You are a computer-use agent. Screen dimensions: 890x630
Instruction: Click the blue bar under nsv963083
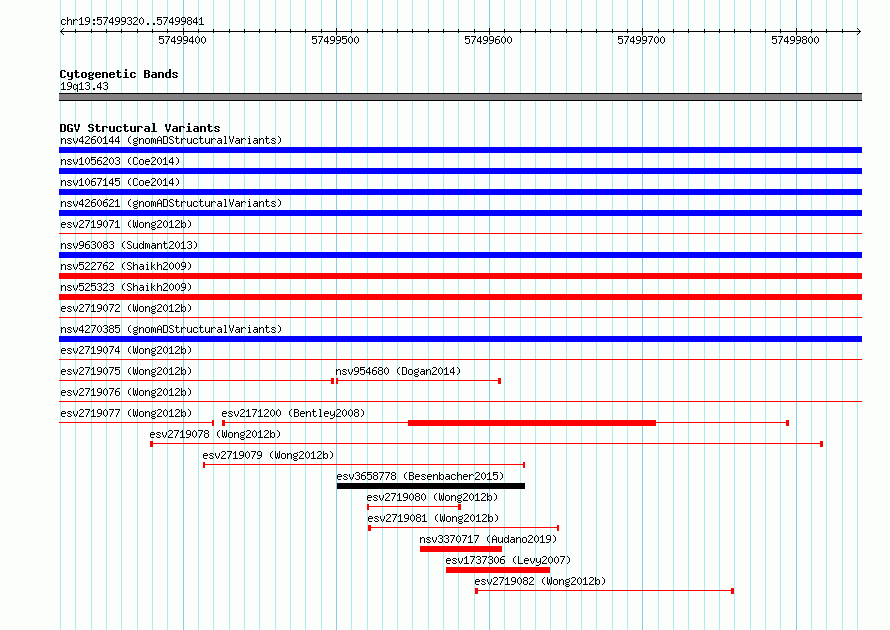click(460, 255)
